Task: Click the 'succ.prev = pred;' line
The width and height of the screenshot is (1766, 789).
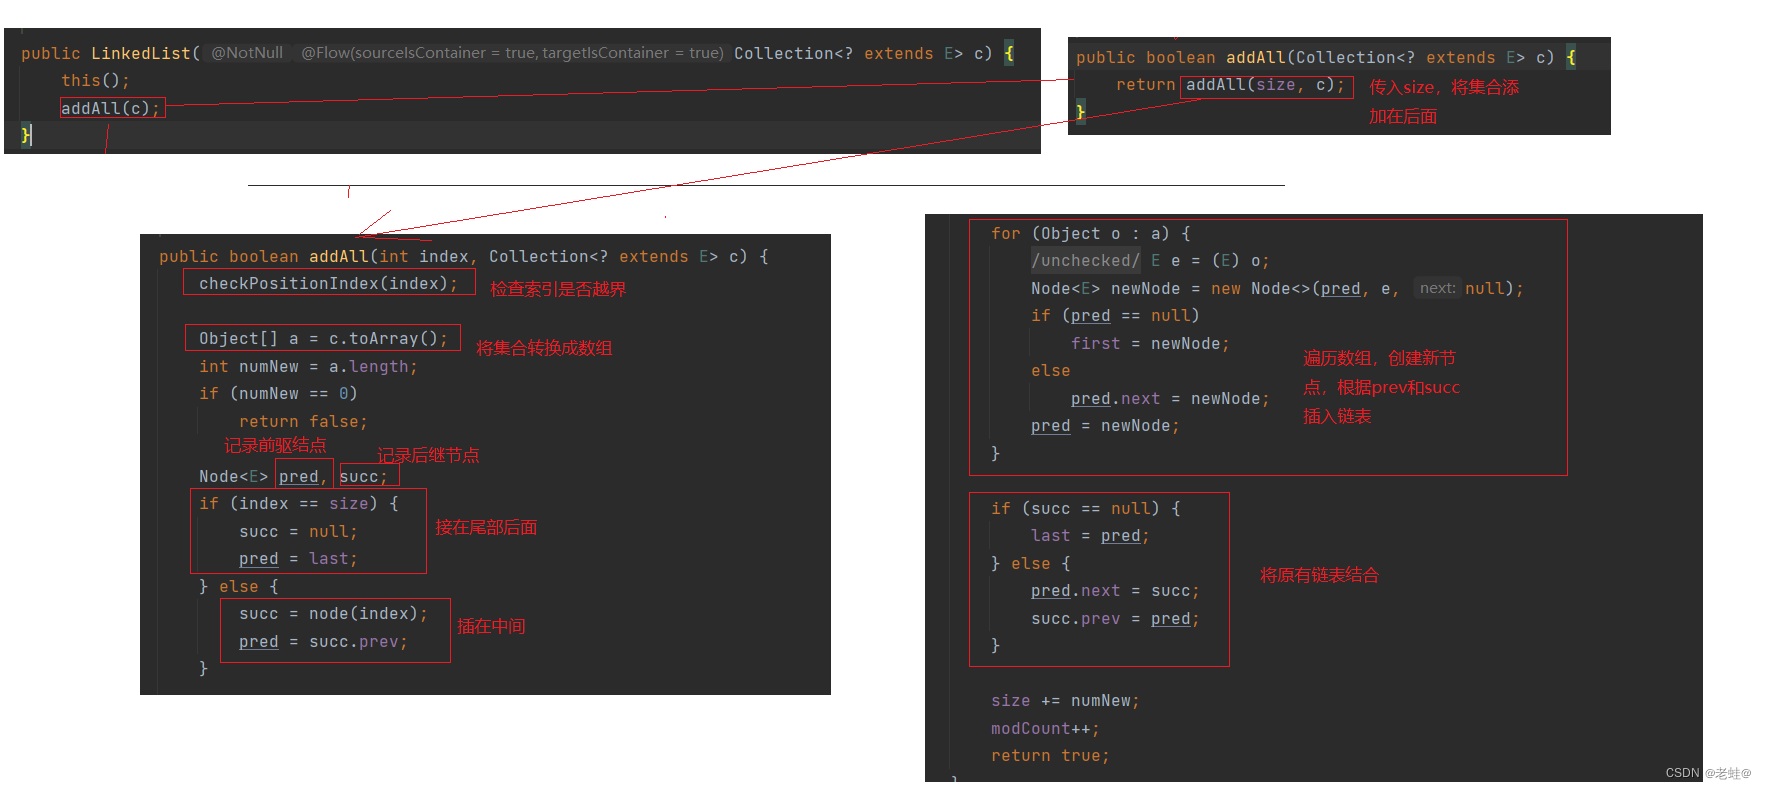Action: [x=1115, y=618]
